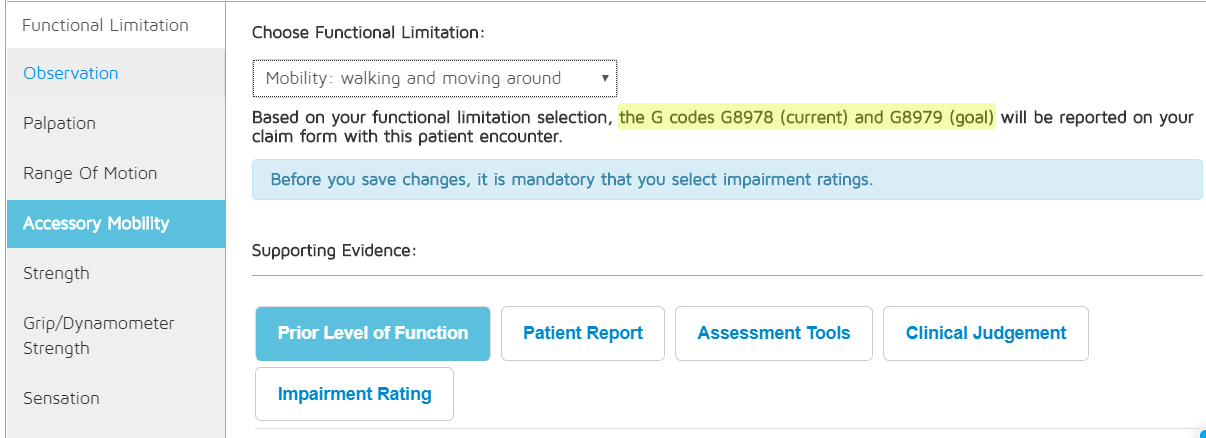
Task: Select the Prior Level of Function button
Action: point(373,333)
